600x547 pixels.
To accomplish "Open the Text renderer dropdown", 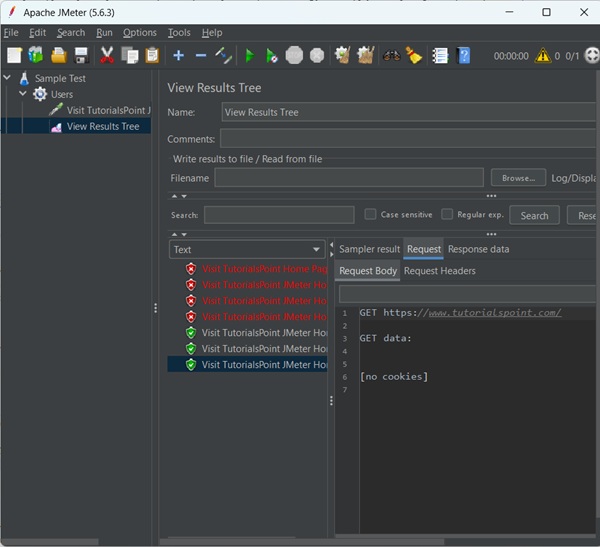I will pos(246,250).
